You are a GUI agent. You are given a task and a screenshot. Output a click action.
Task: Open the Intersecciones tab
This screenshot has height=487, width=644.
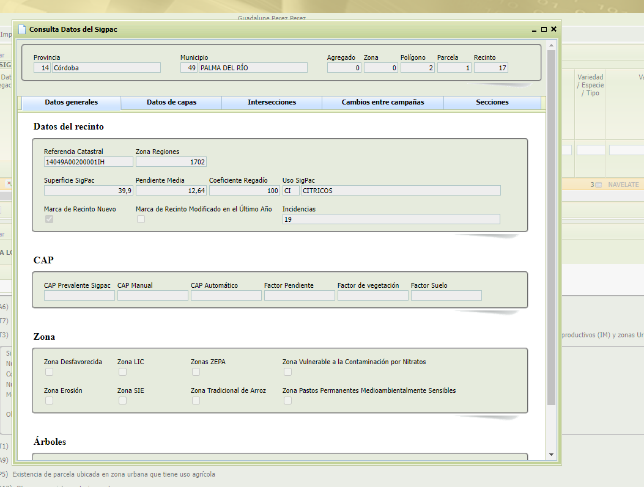[271, 103]
